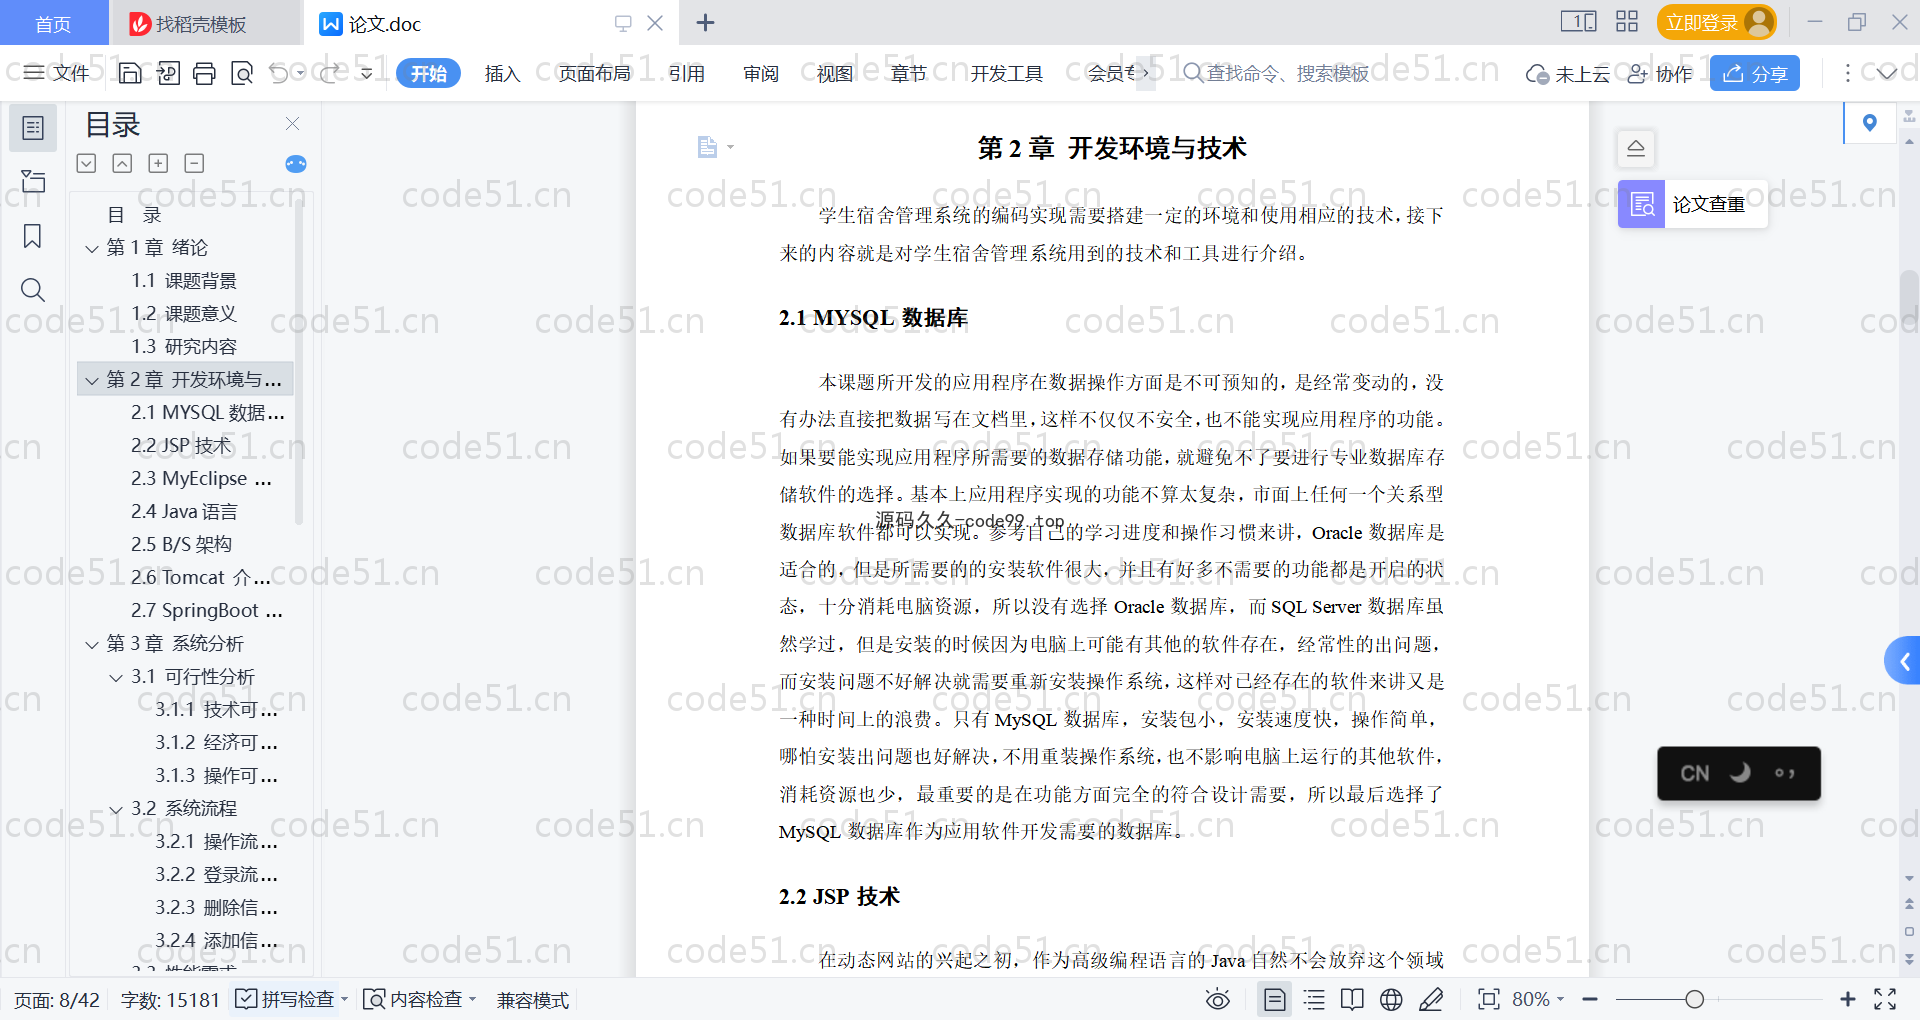The height and width of the screenshot is (1020, 1920).
Task: Click the 立即登录 login button
Action: click(x=1716, y=22)
